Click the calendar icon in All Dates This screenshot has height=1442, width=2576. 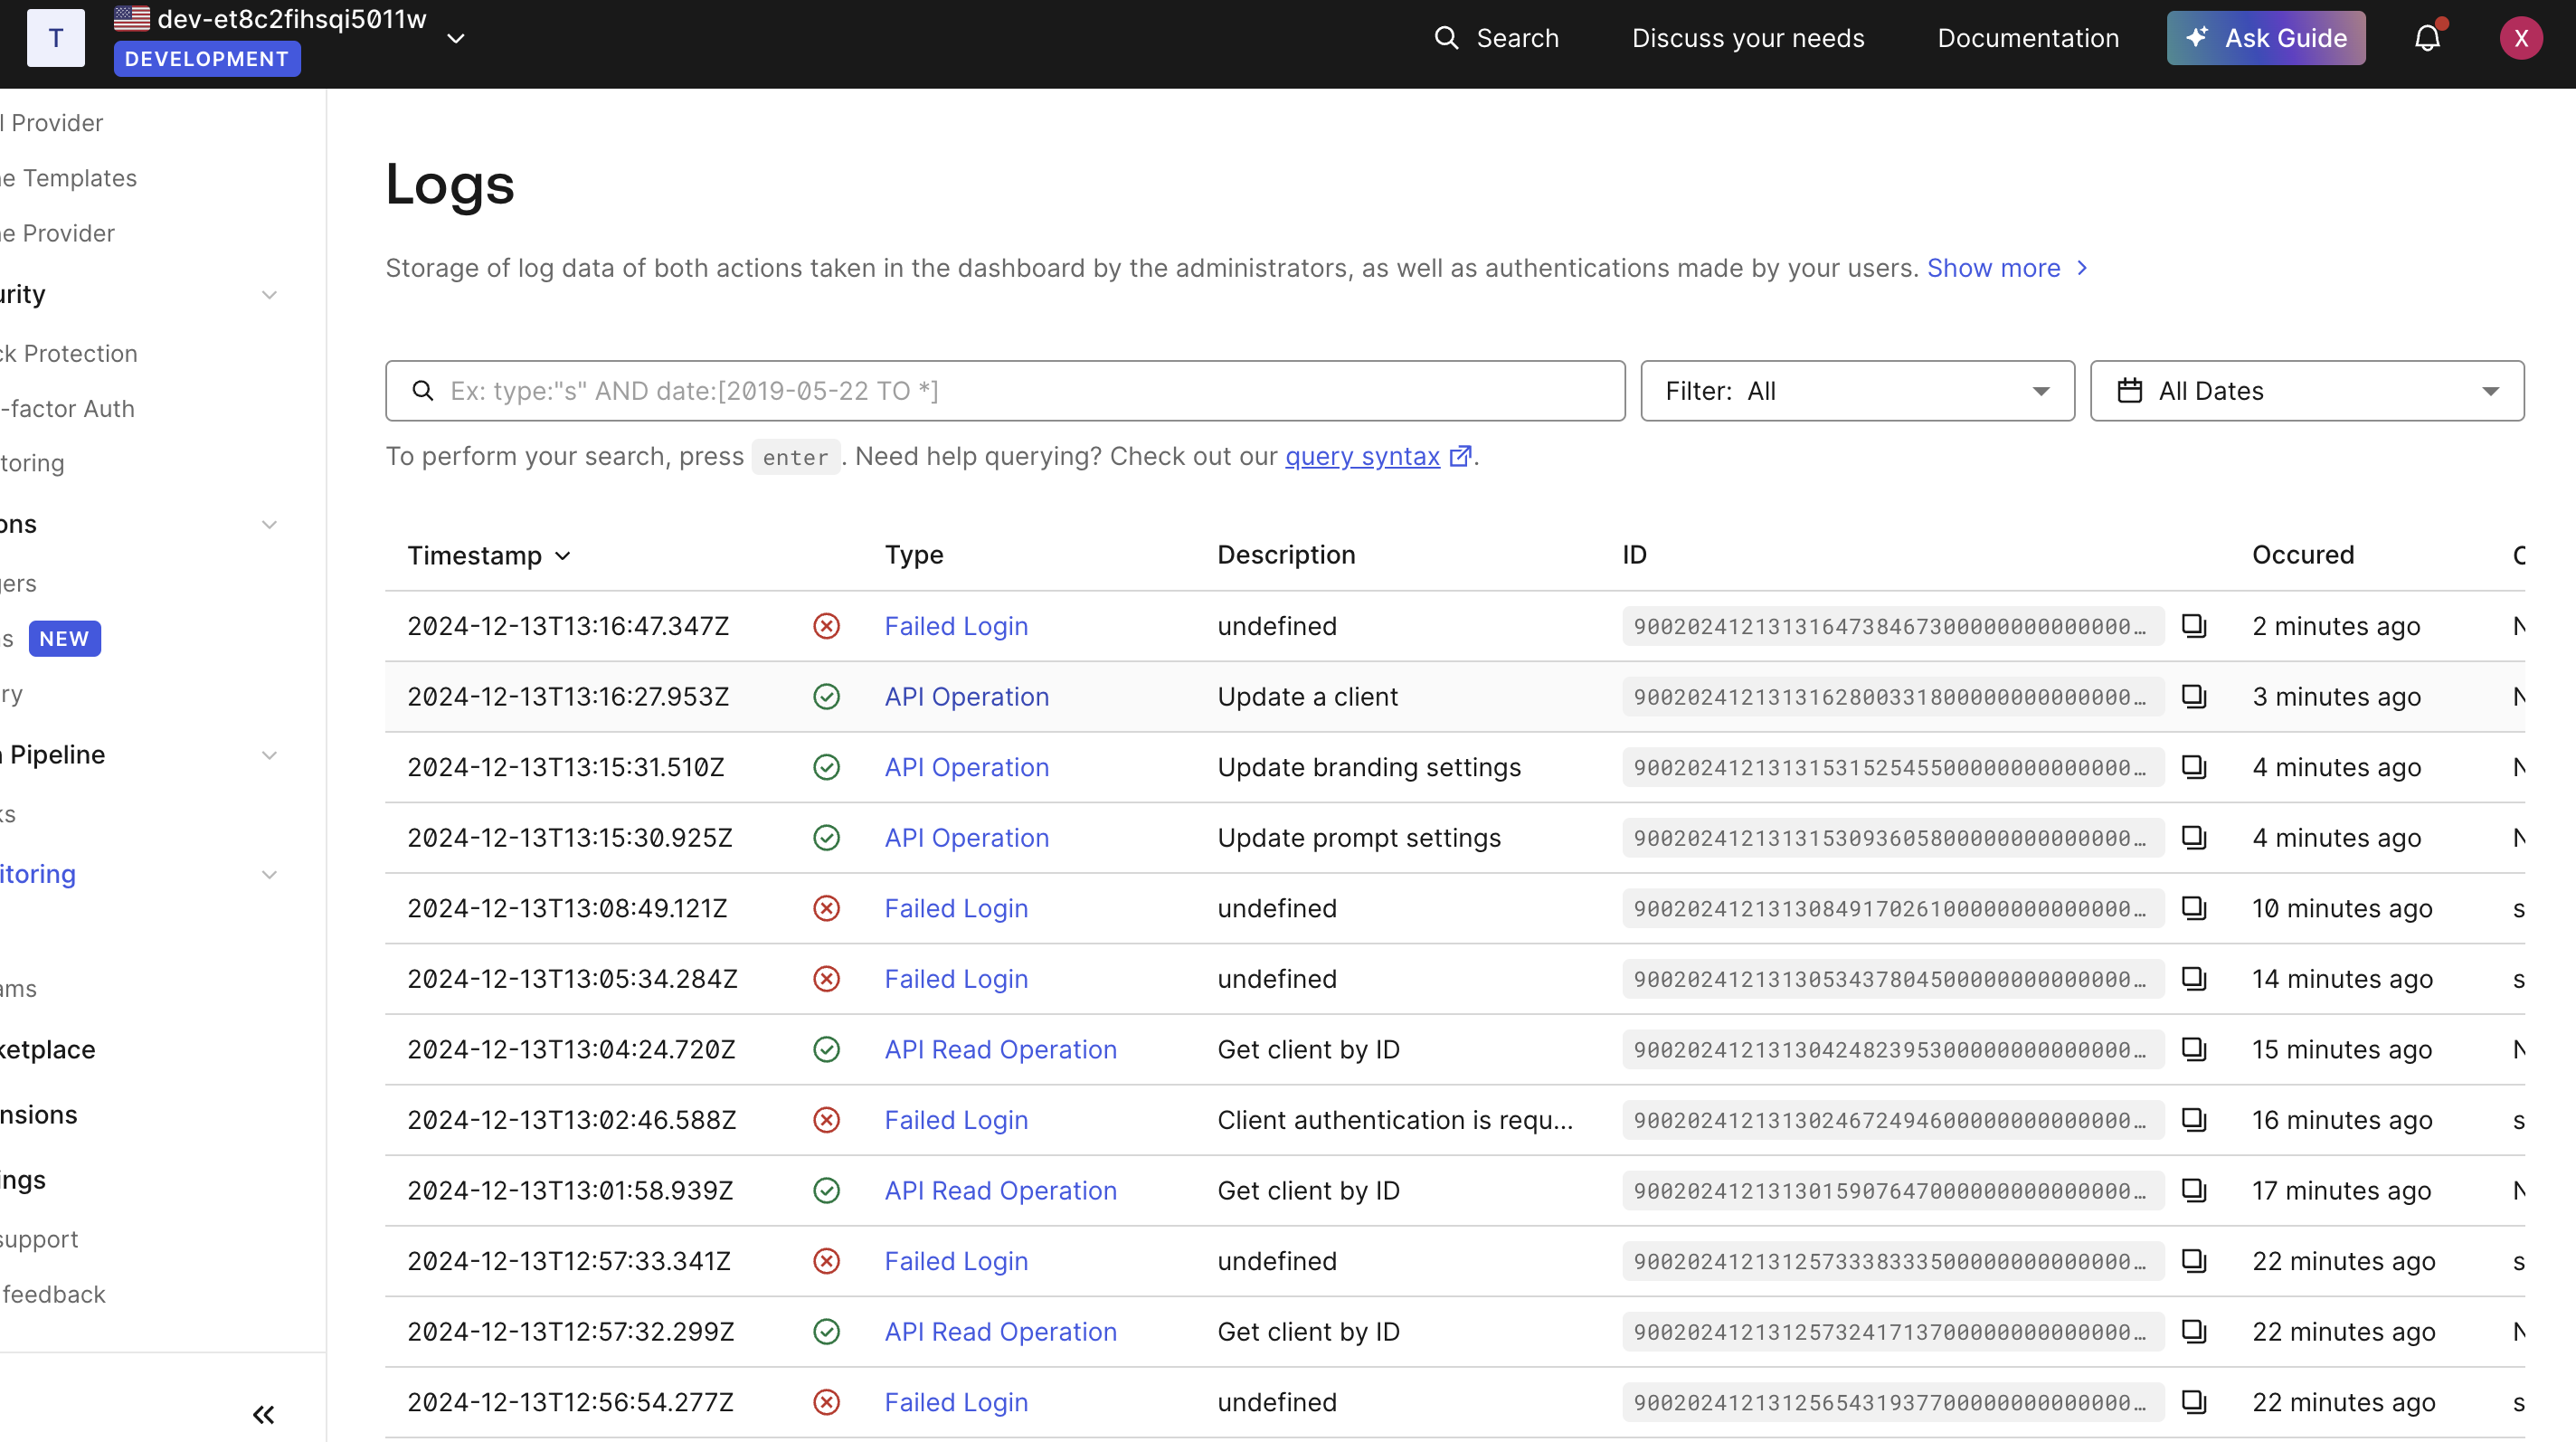[x=2130, y=391]
